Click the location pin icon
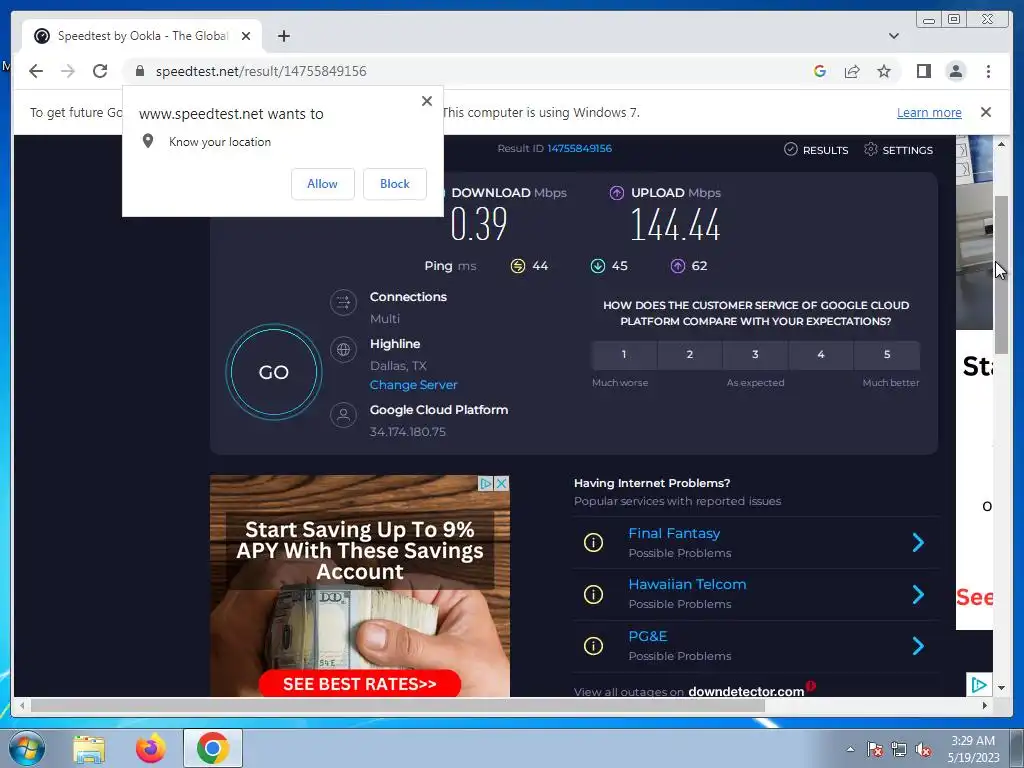The width and height of the screenshot is (1024, 768). [148, 141]
